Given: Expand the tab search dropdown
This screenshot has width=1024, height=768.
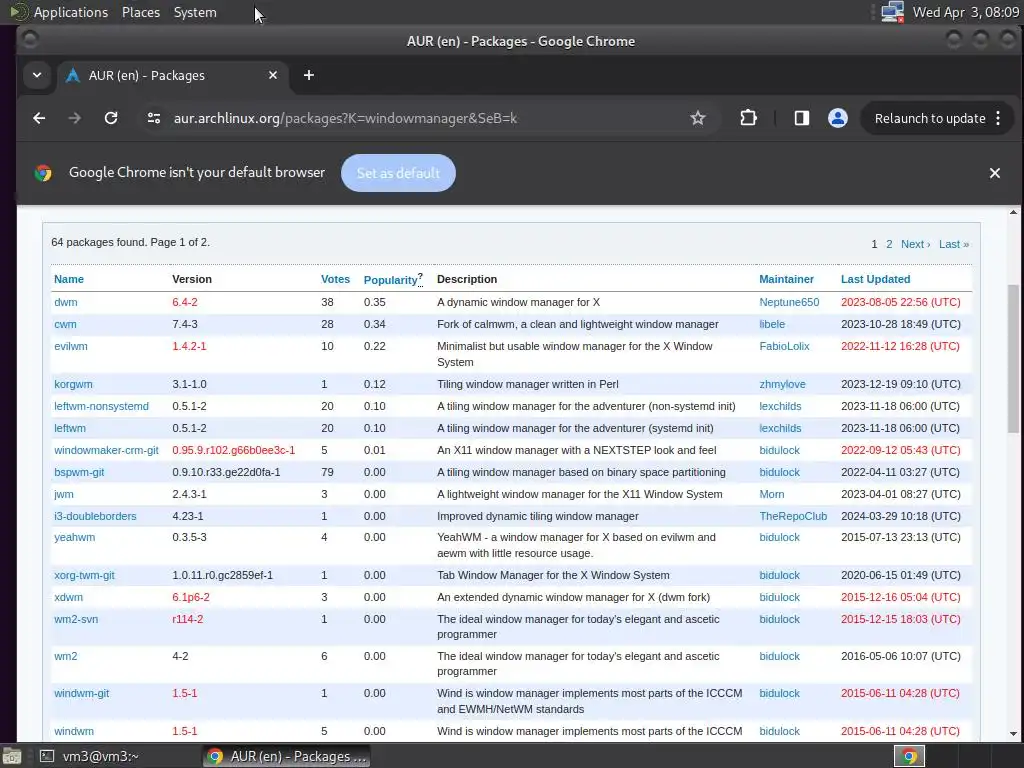Looking at the screenshot, I should pos(37,75).
